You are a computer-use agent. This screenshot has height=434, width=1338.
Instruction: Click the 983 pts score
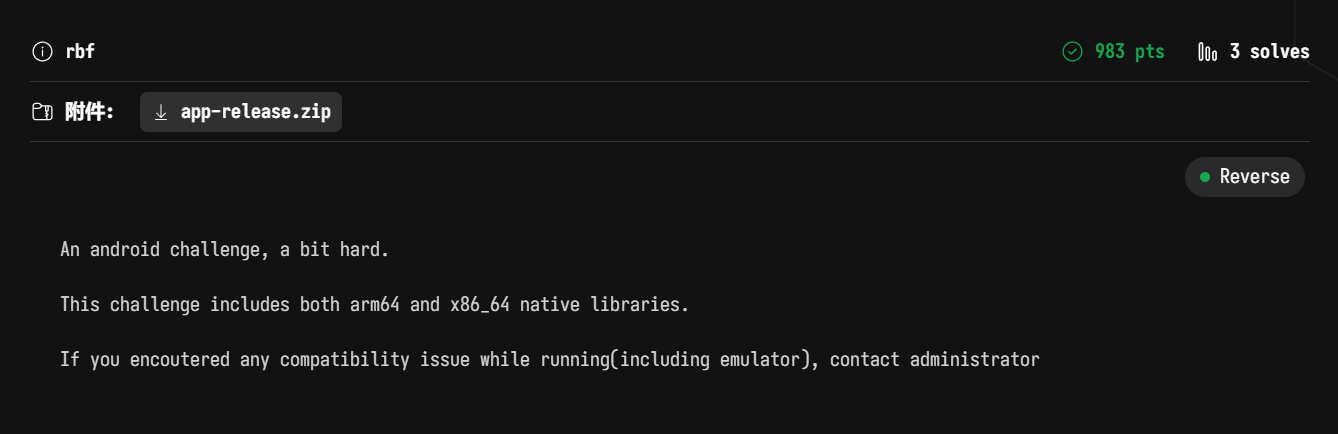point(1129,52)
